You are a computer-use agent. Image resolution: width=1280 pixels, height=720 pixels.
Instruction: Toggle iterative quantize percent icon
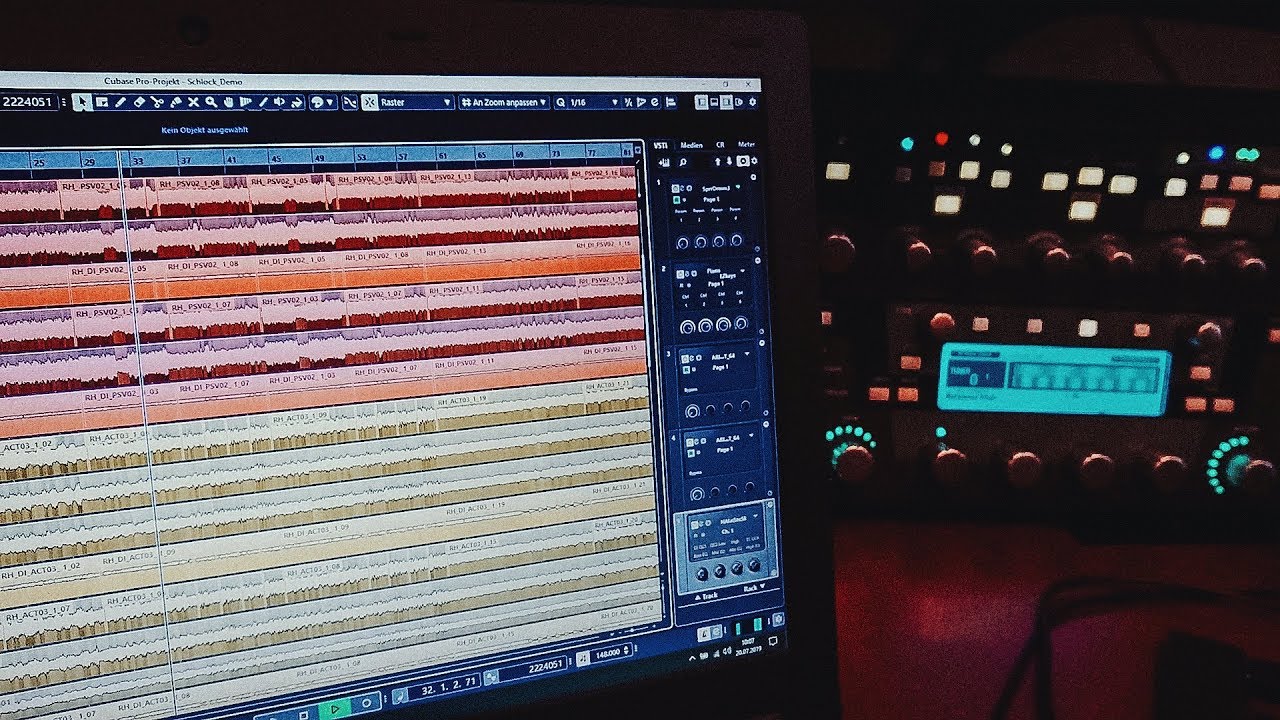(628, 102)
